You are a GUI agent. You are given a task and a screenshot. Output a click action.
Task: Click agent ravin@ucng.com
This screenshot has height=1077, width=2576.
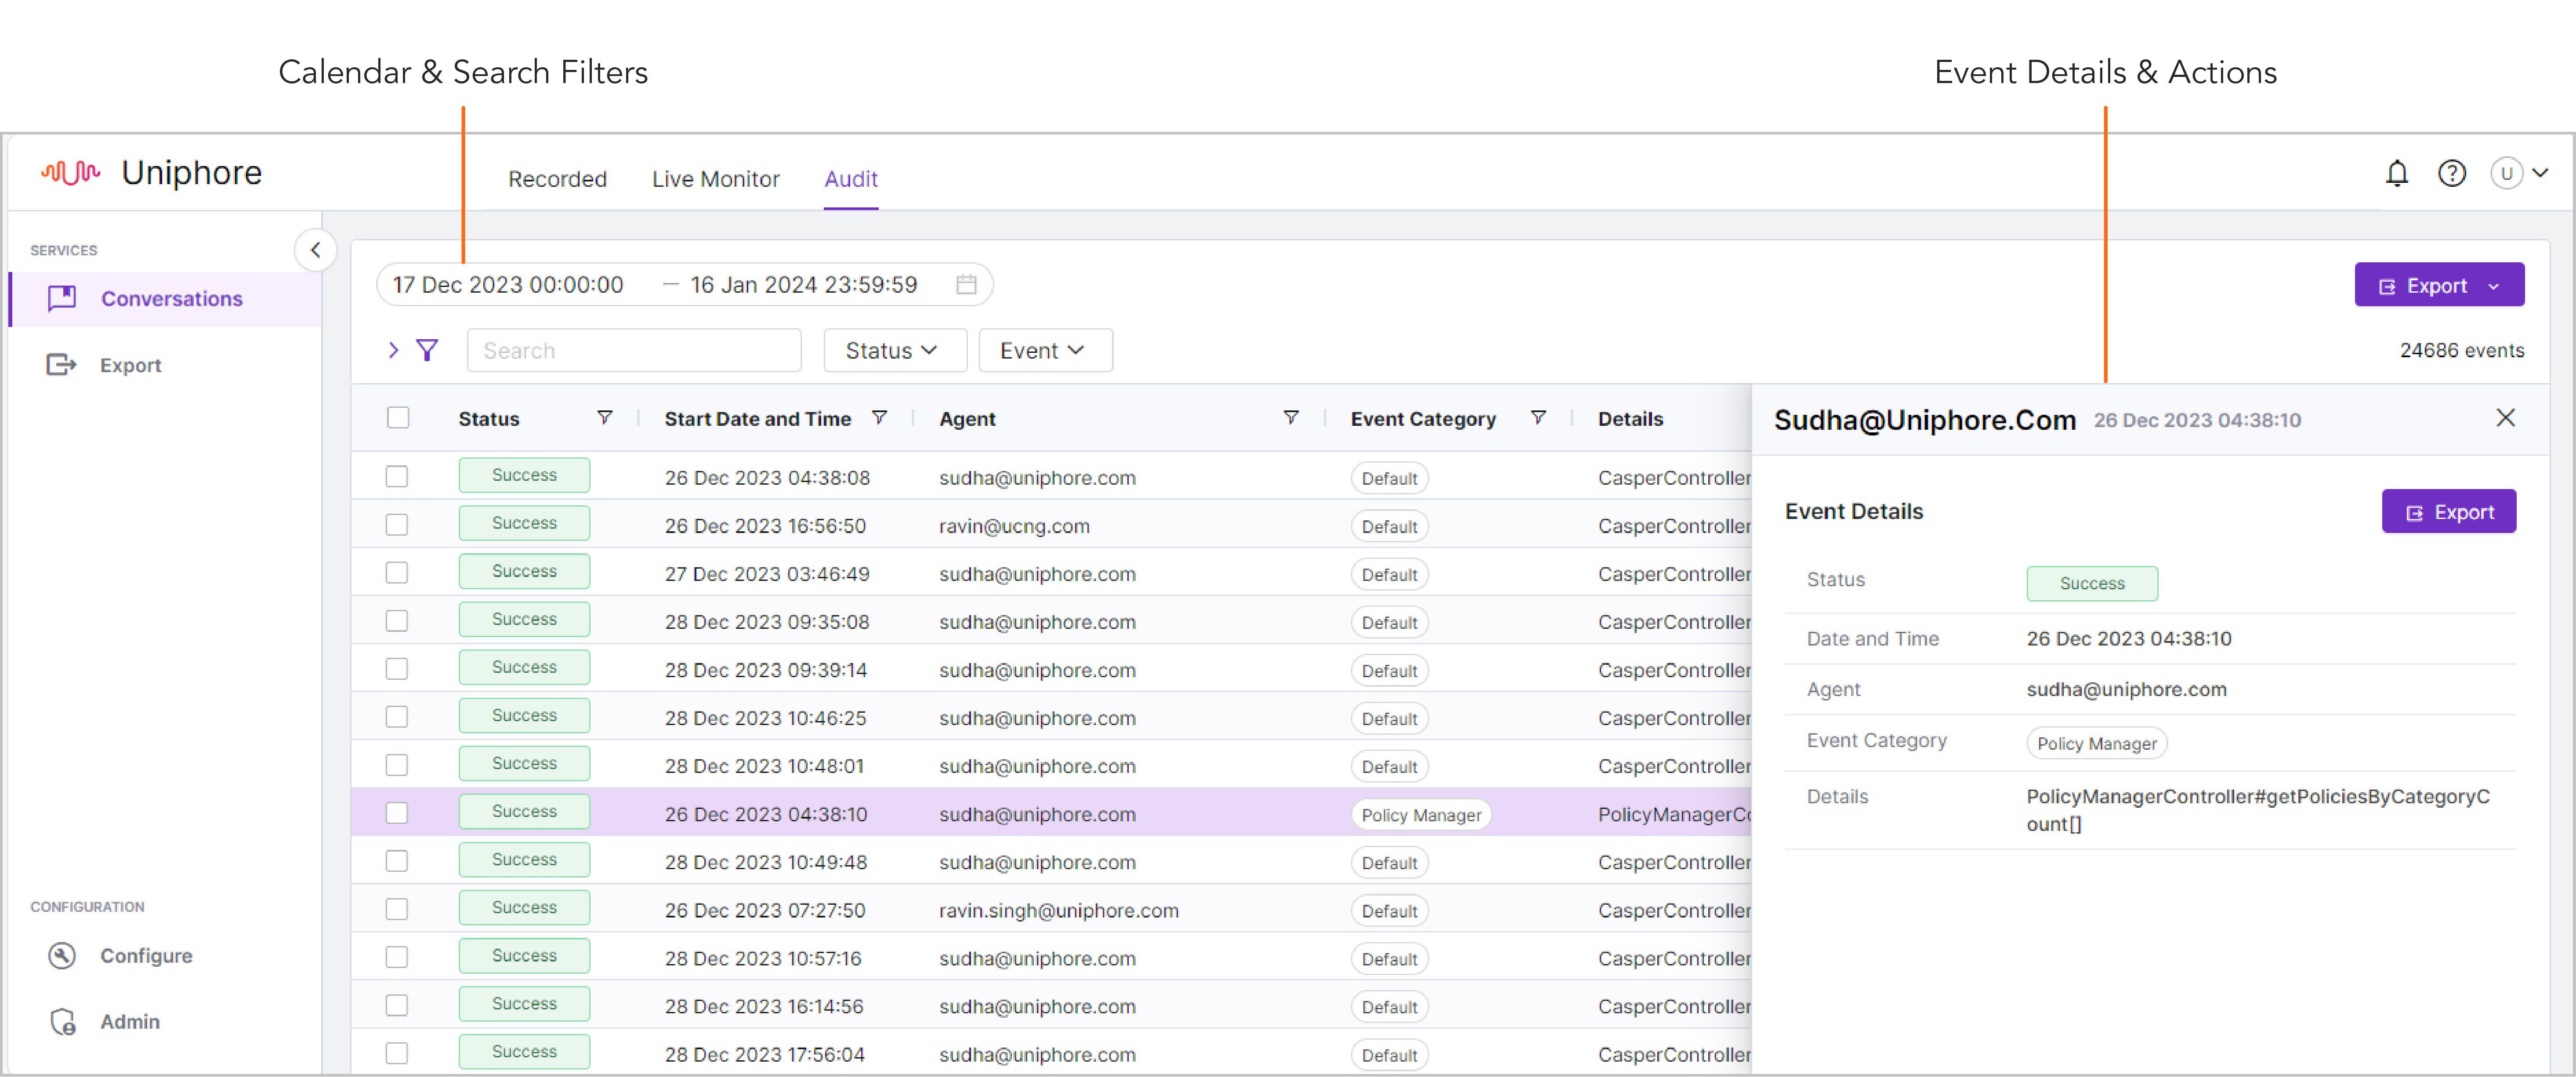[x=1014, y=526]
